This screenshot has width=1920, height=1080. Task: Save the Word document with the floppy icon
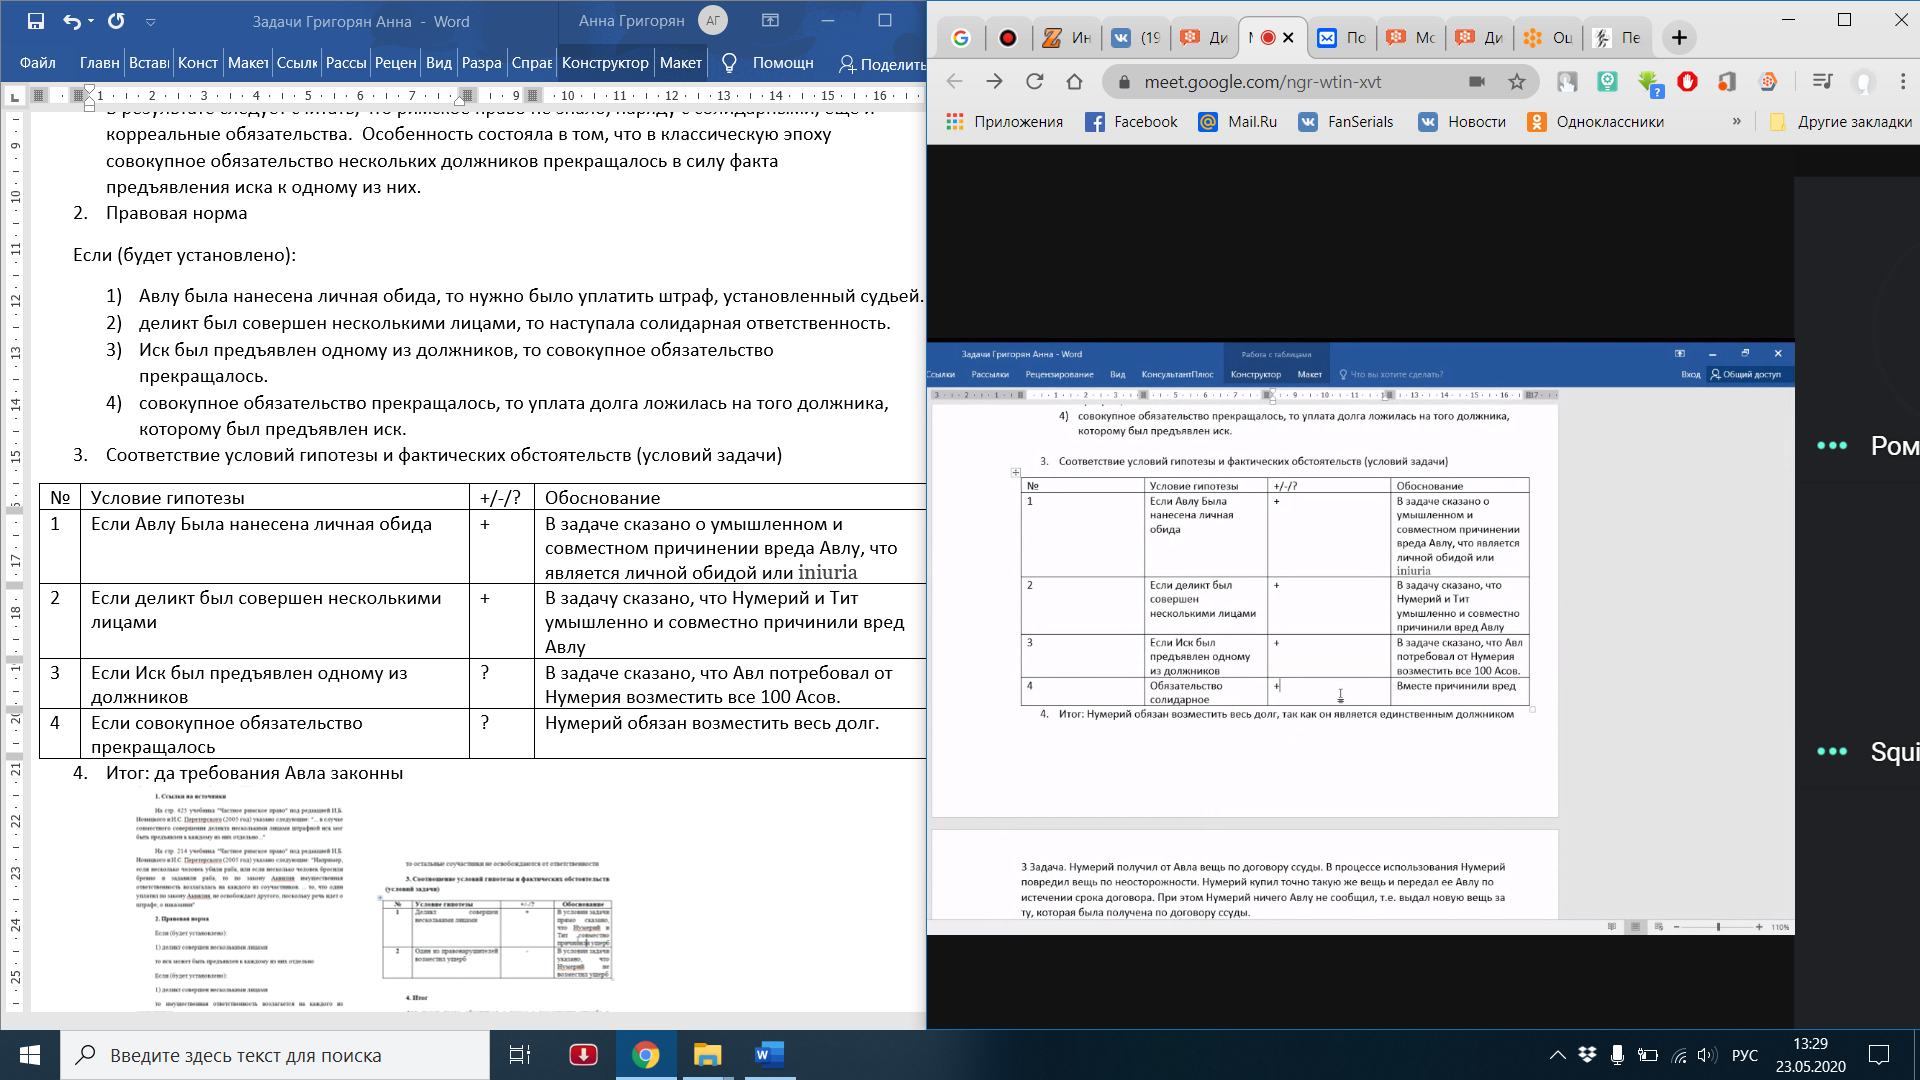pos(36,21)
